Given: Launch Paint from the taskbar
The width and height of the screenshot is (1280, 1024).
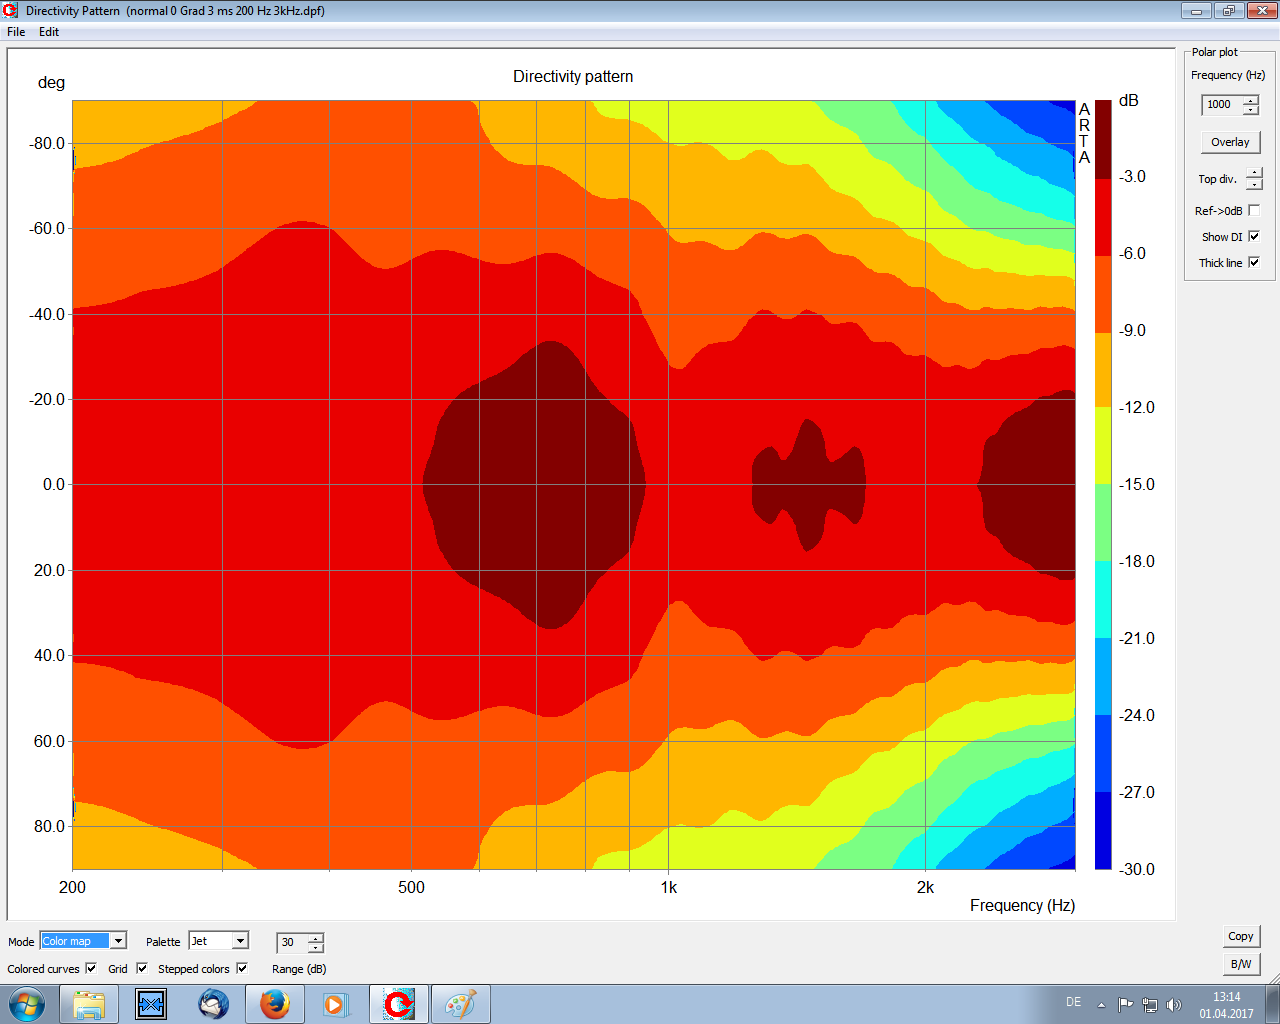Looking at the screenshot, I should [460, 1004].
